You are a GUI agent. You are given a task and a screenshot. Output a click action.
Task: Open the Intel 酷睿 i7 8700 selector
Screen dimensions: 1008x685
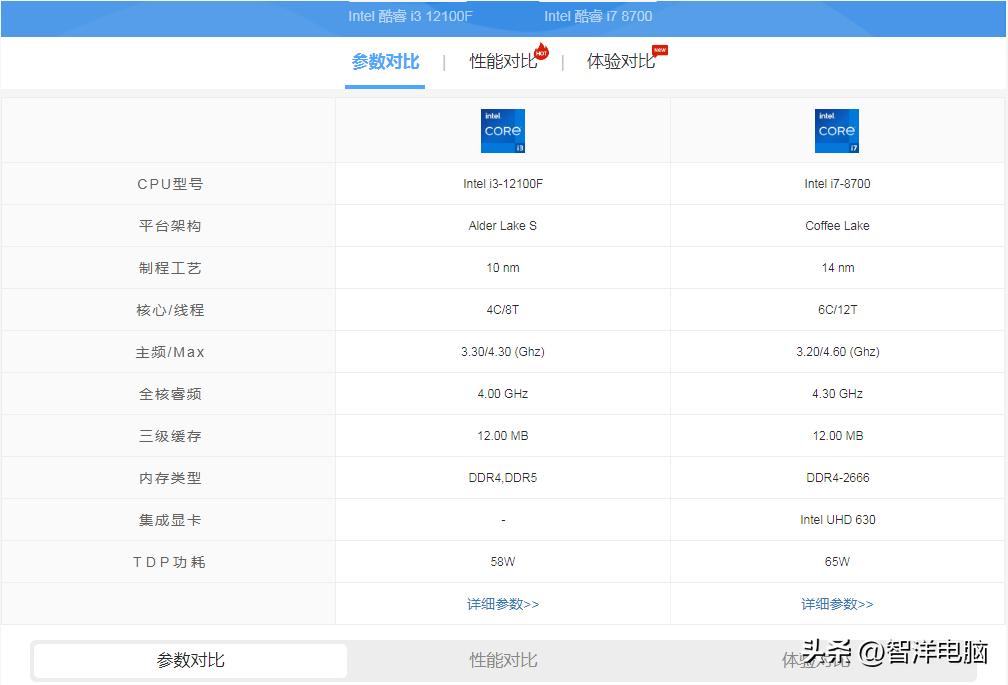[597, 16]
